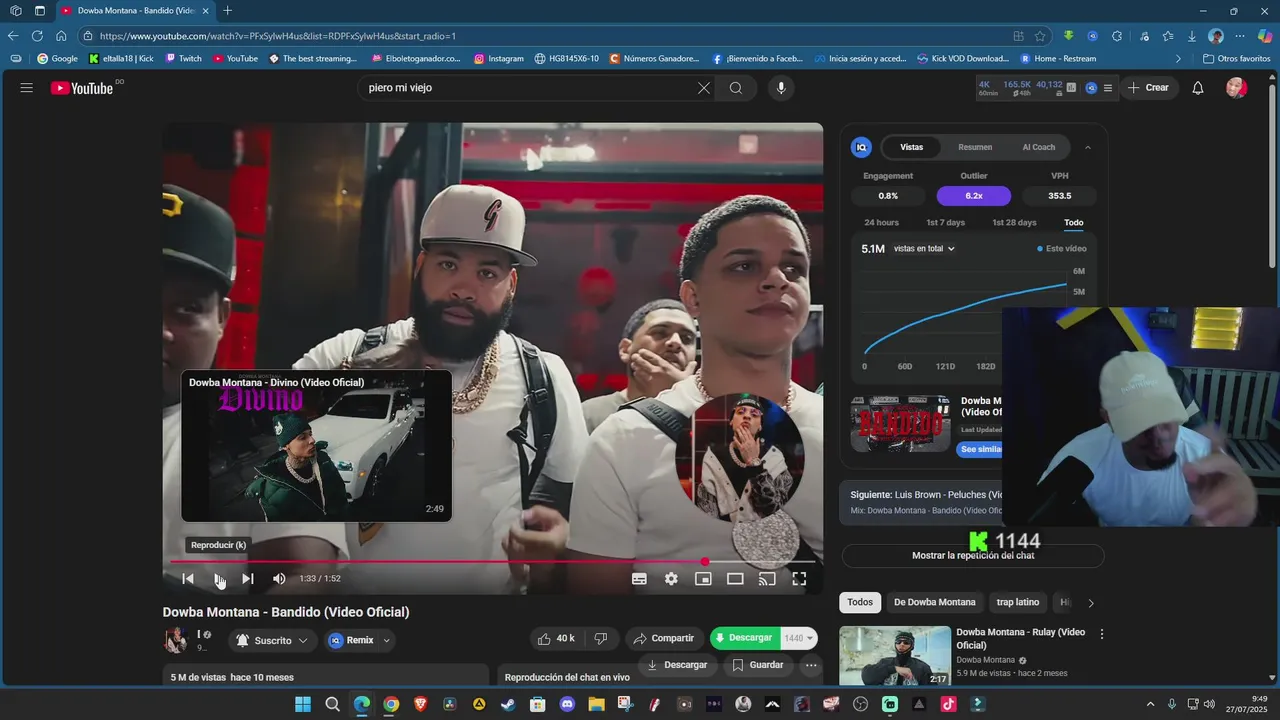Open more actions three dots menu

pos(811,665)
